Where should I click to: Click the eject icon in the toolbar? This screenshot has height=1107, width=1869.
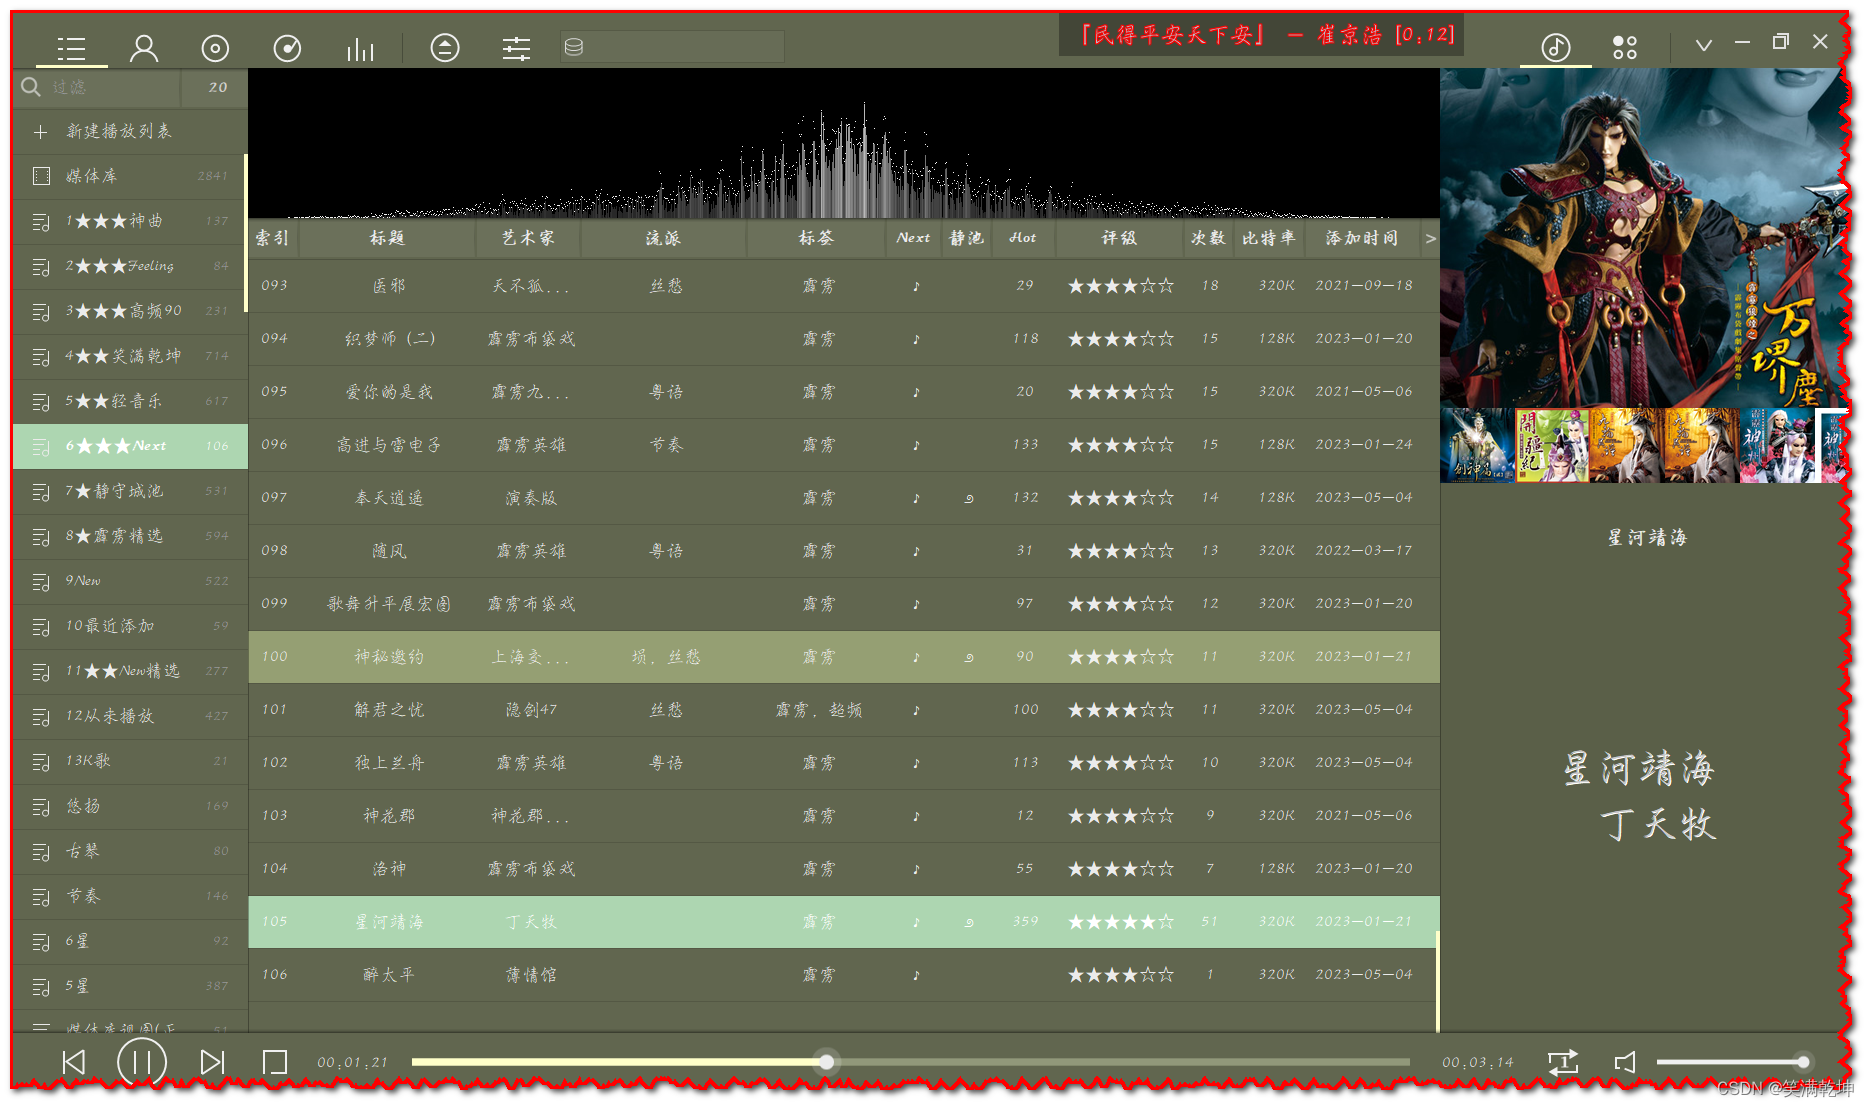tap(446, 47)
